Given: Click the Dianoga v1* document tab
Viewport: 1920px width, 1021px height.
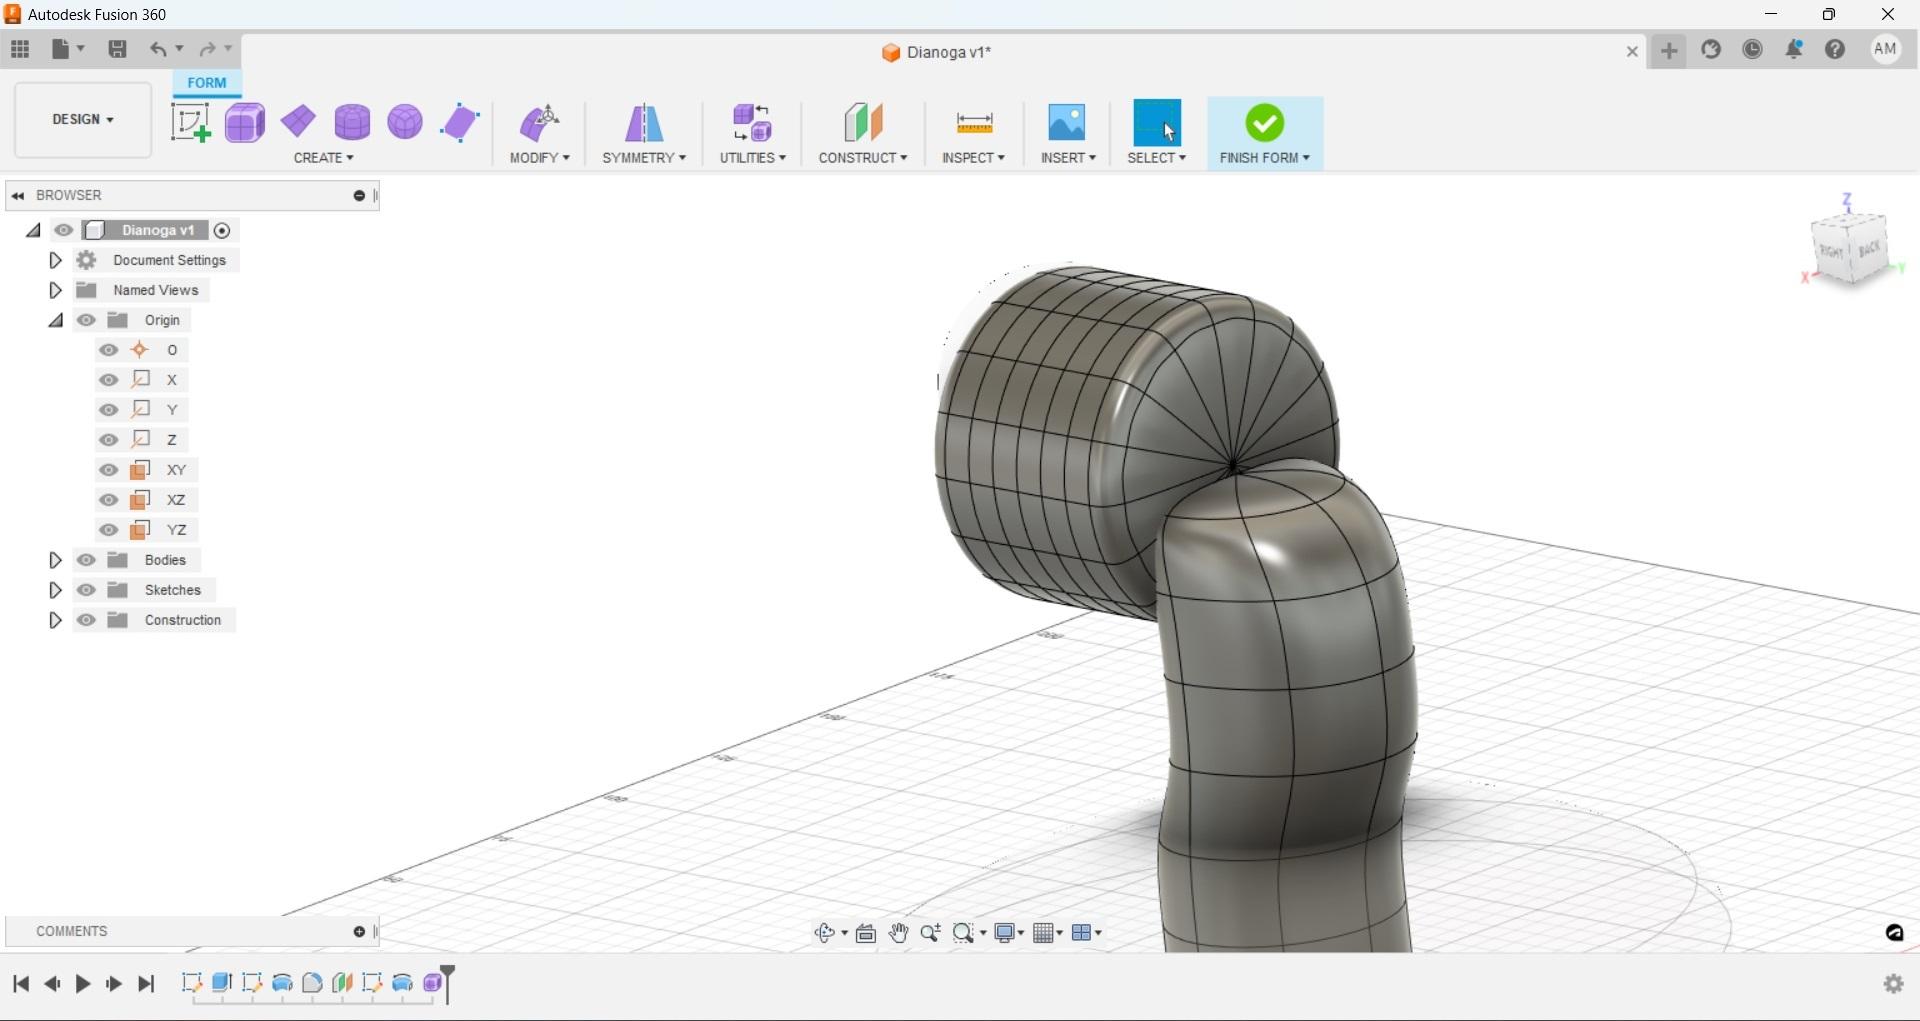Looking at the screenshot, I should [x=937, y=52].
